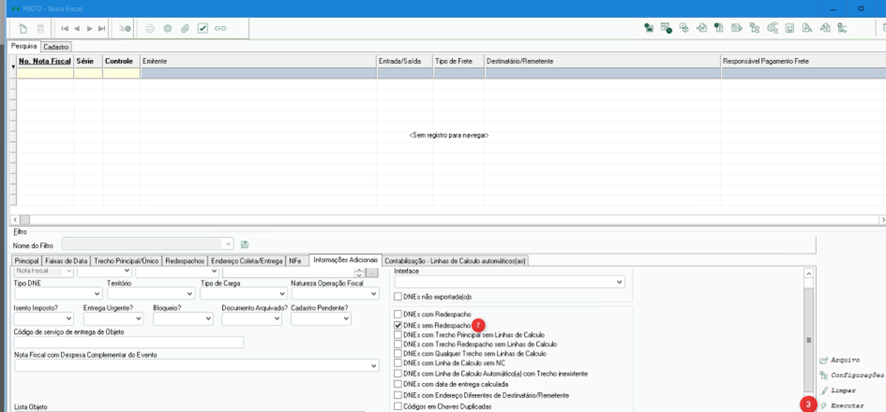This screenshot has height=412, width=886.
Task: Tick DNEs com Linha de Calculo sem NC
Action: pyautogui.click(x=398, y=363)
